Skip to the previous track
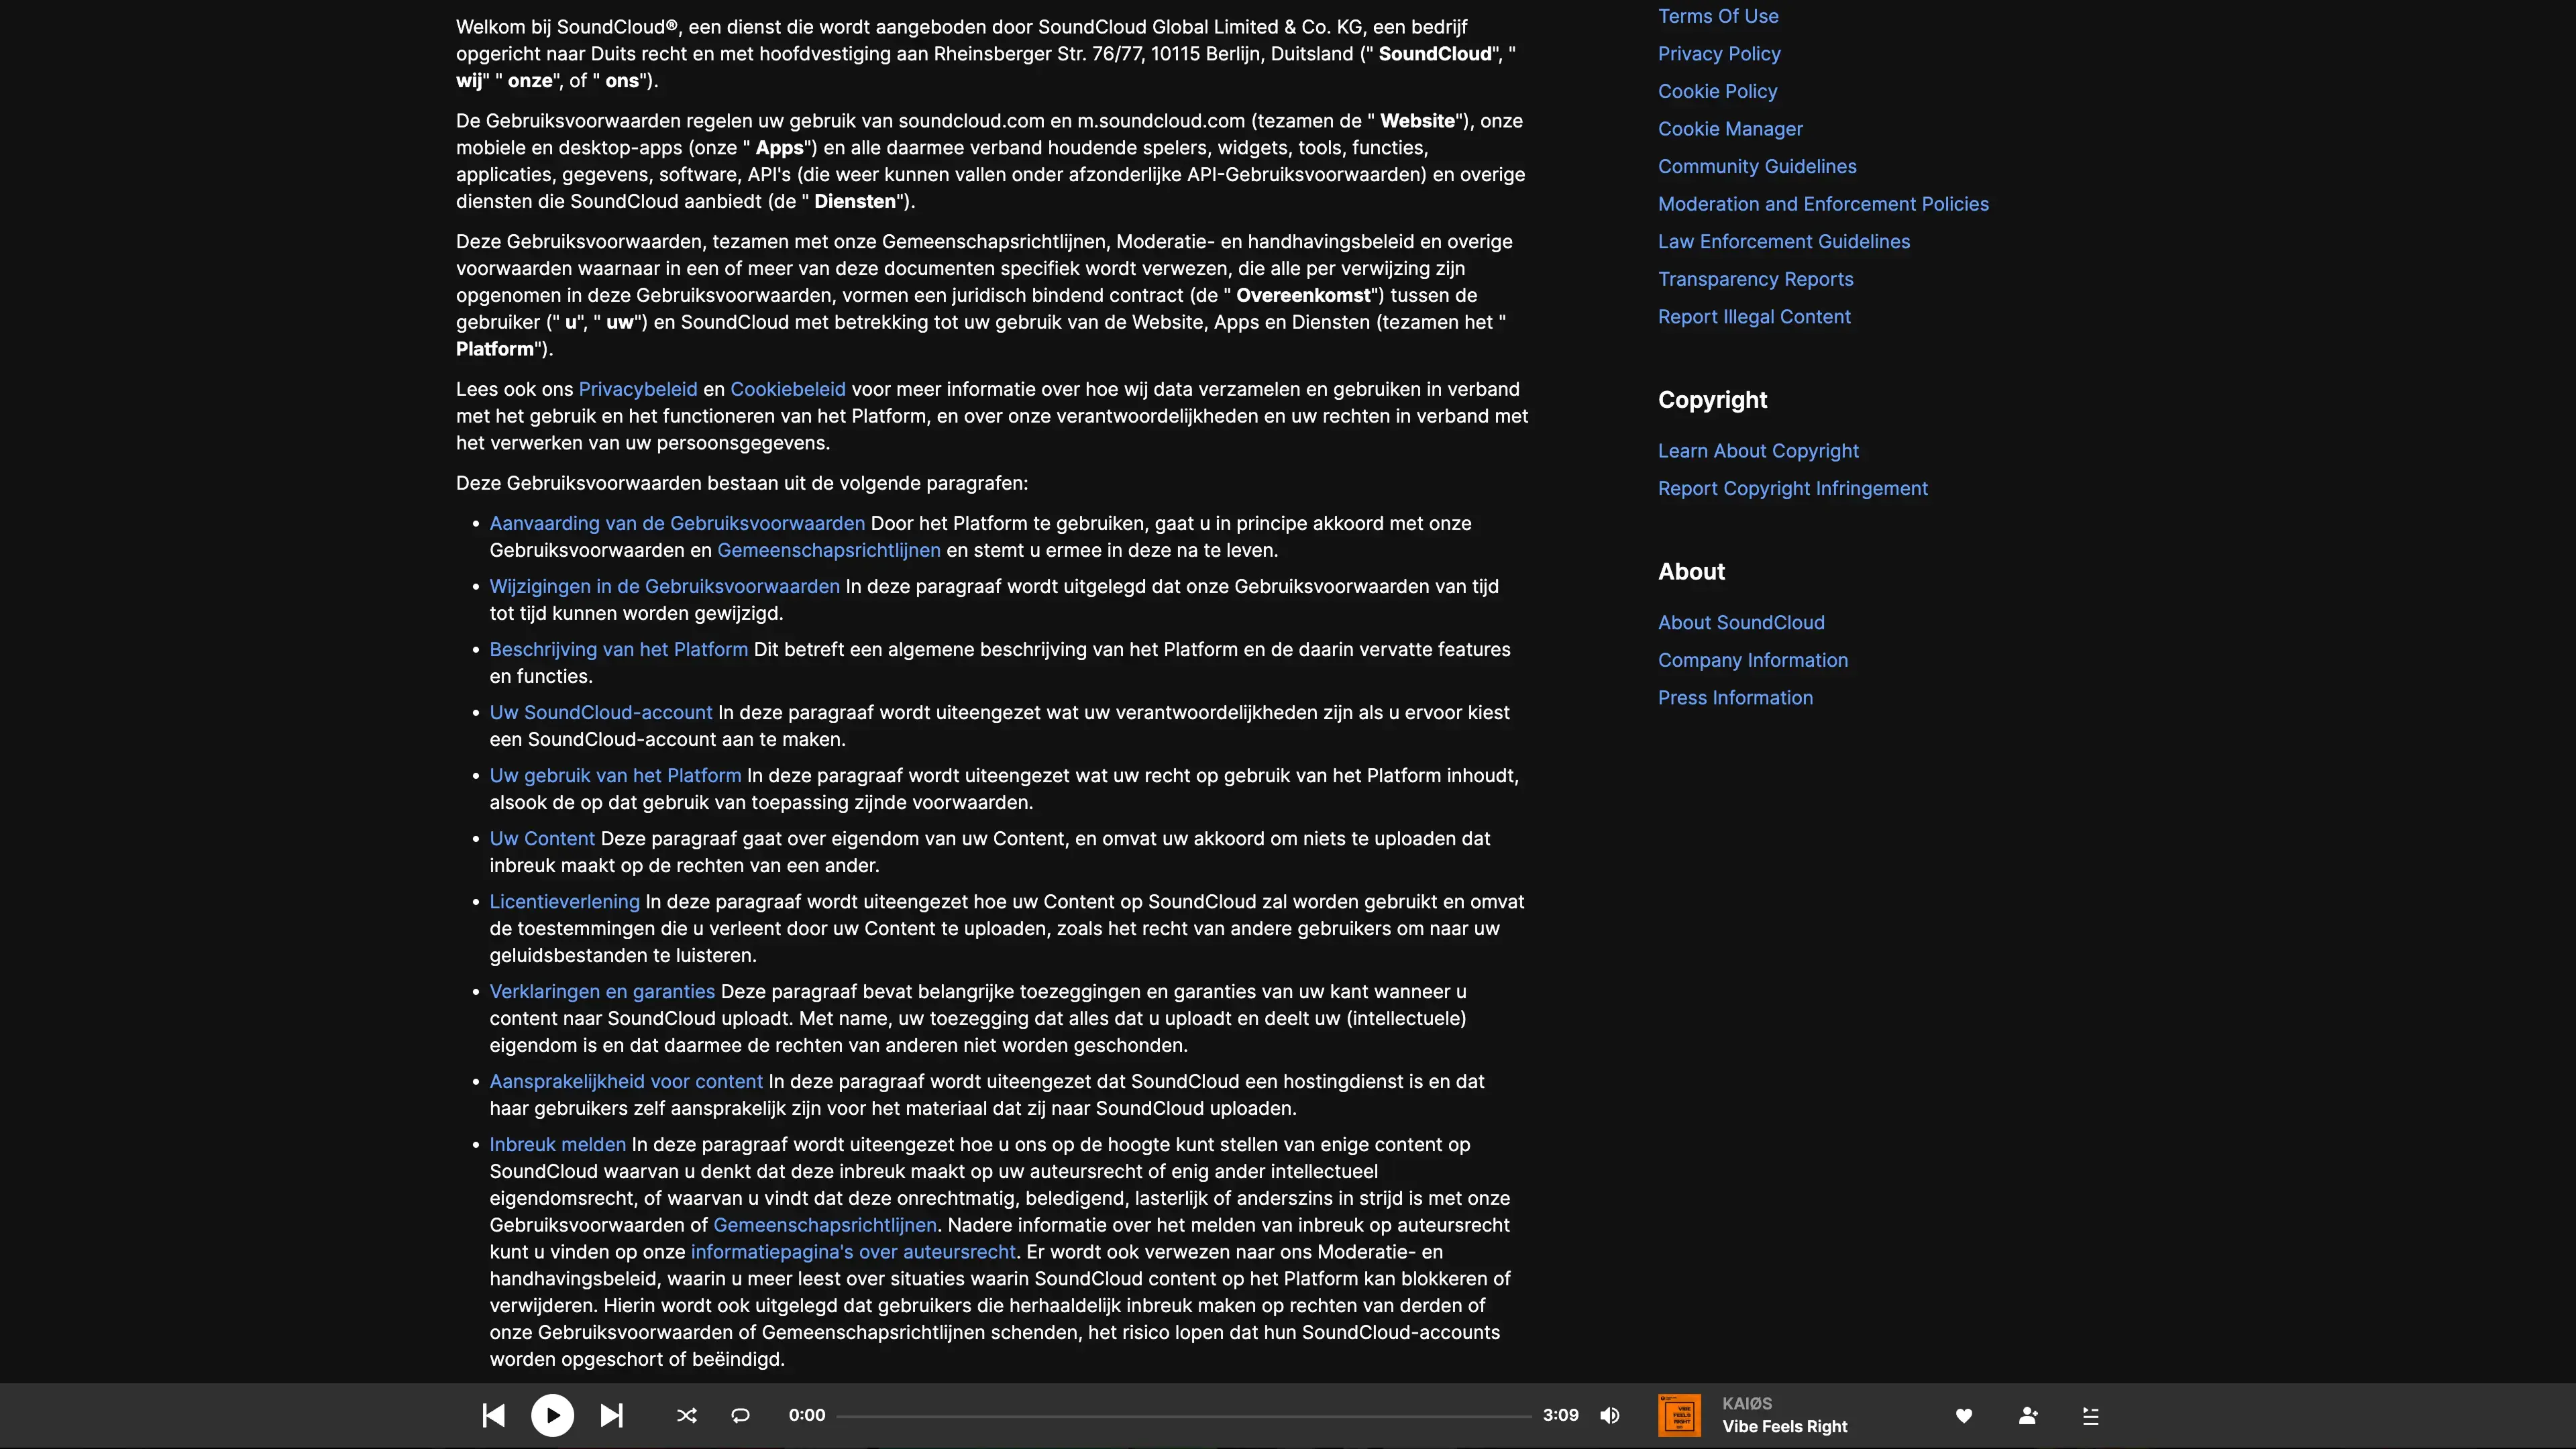Viewport: 2576px width, 1449px height. point(493,1415)
